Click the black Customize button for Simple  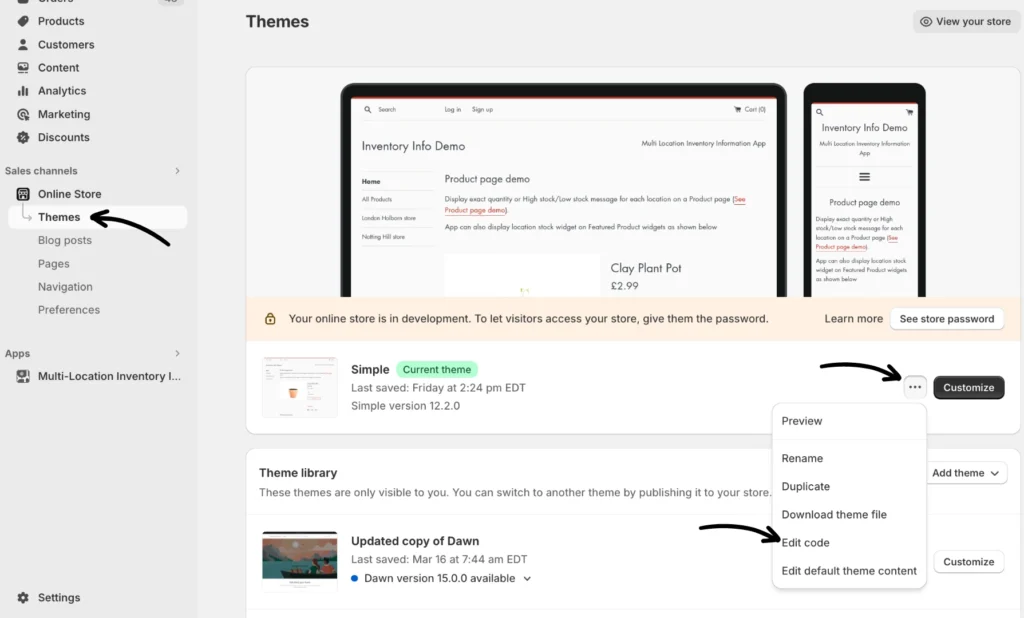968,388
